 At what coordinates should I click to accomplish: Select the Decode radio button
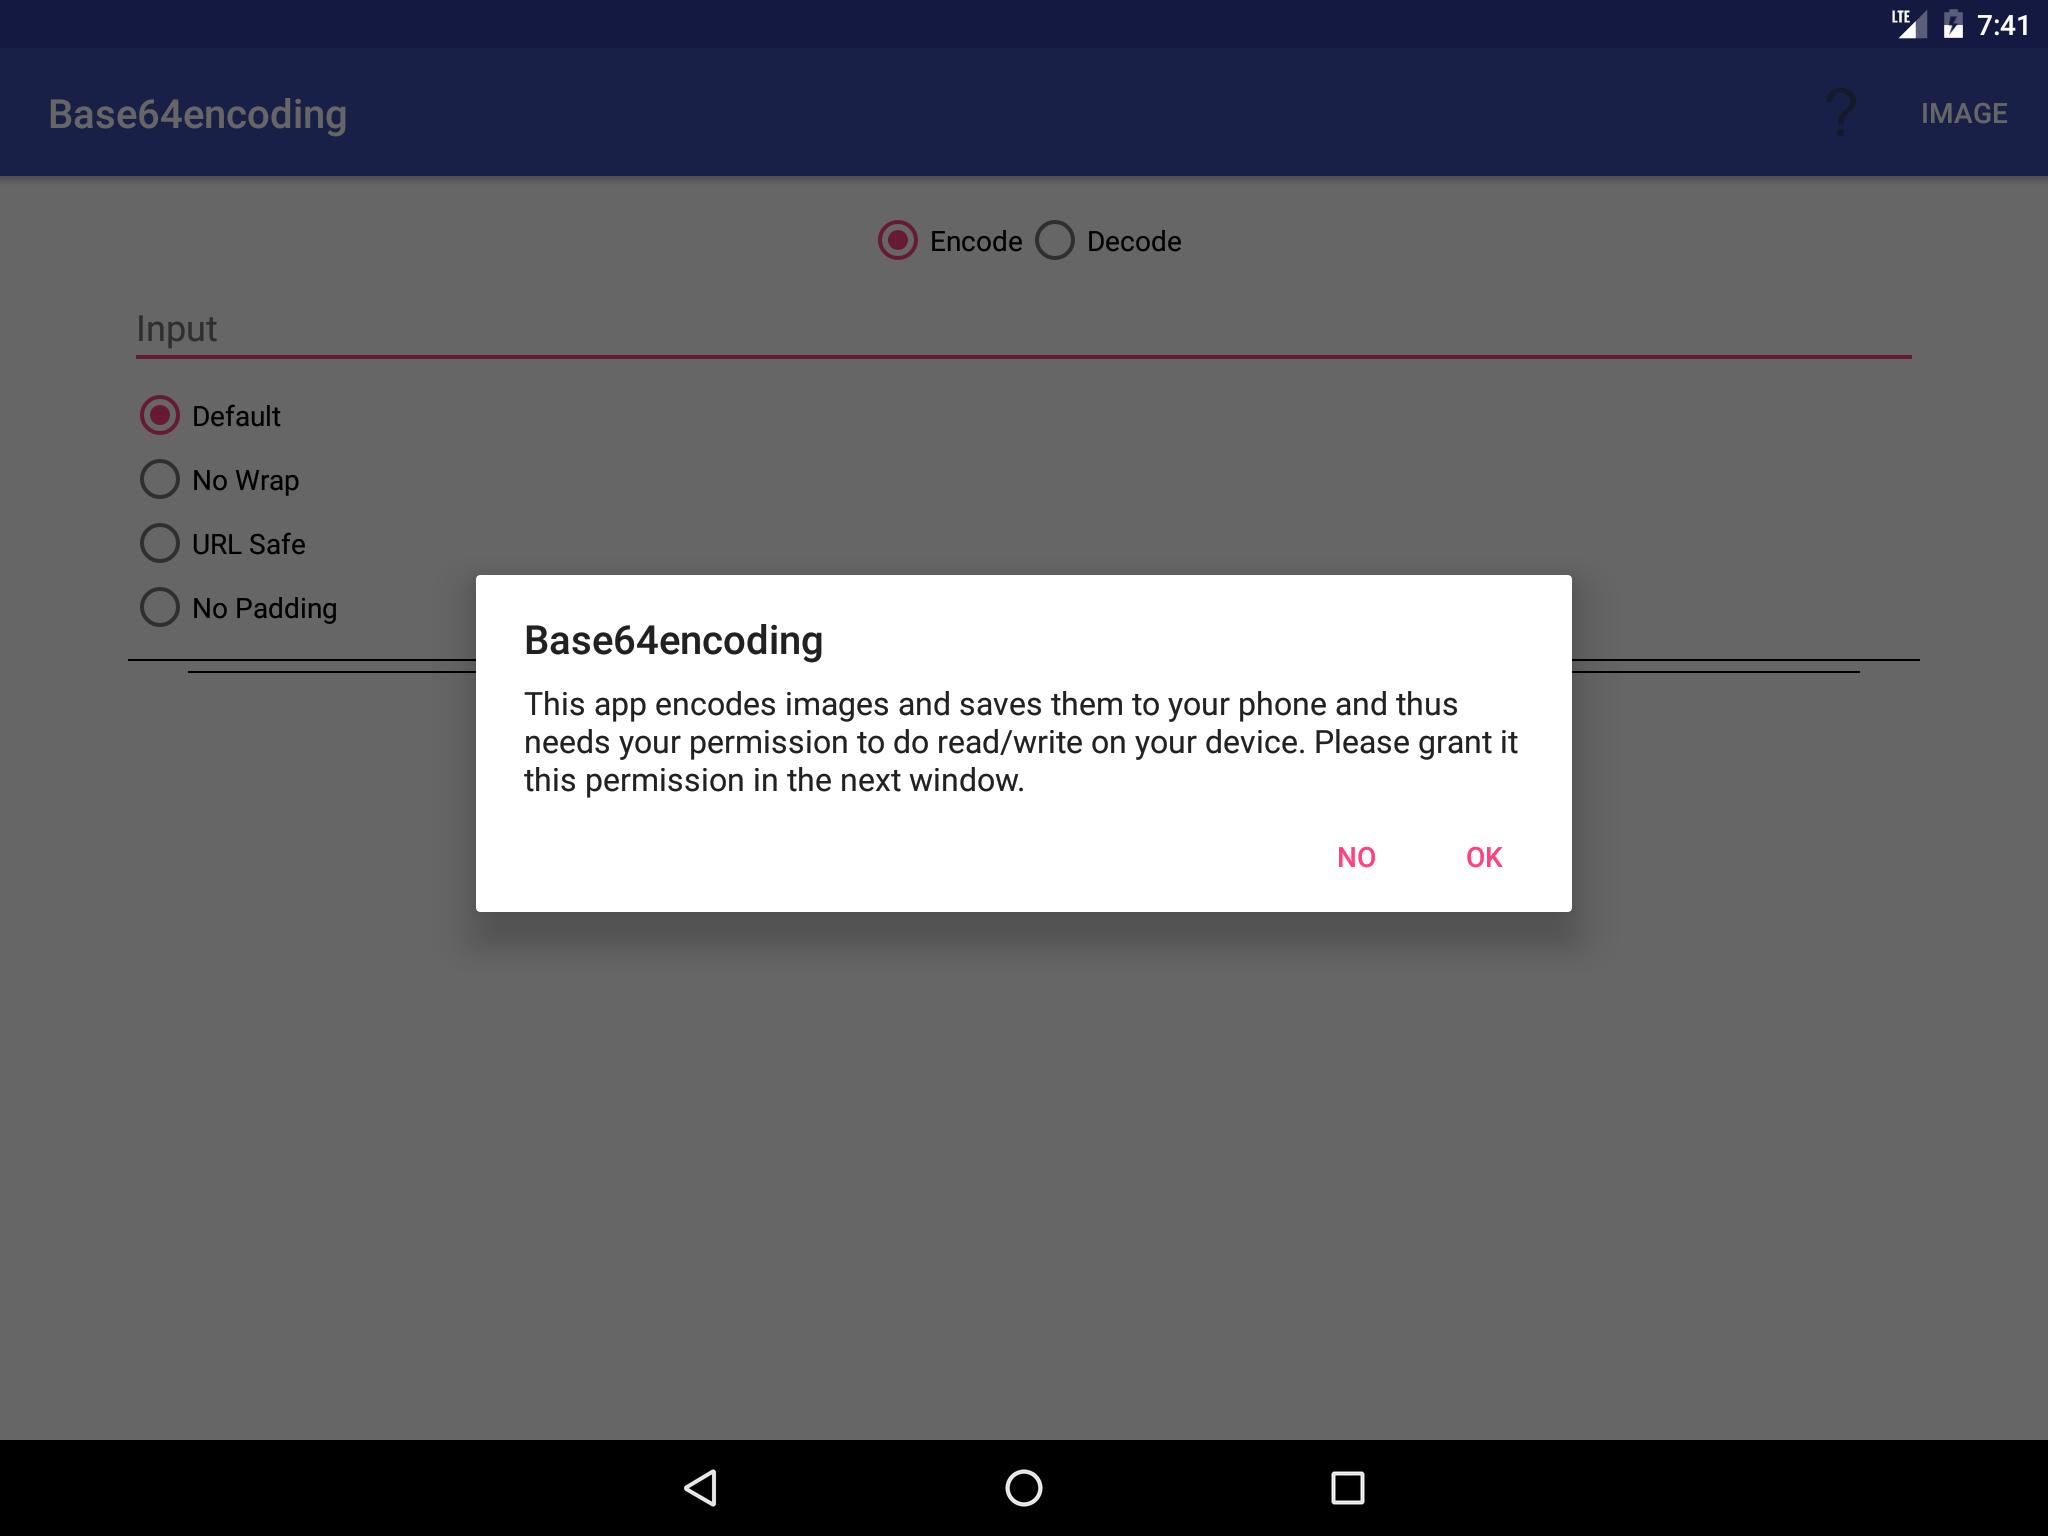tap(1056, 240)
